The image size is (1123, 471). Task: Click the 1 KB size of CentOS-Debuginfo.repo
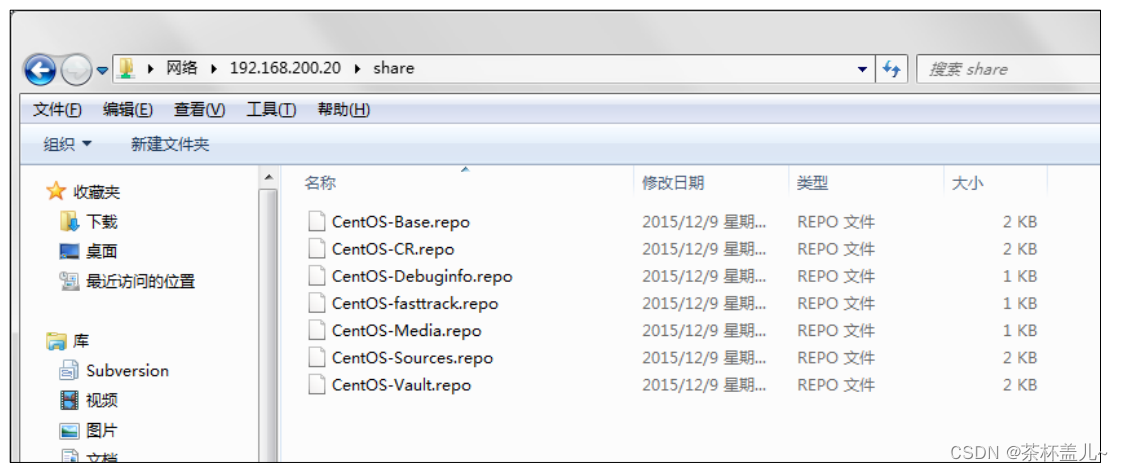click(x=1020, y=276)
